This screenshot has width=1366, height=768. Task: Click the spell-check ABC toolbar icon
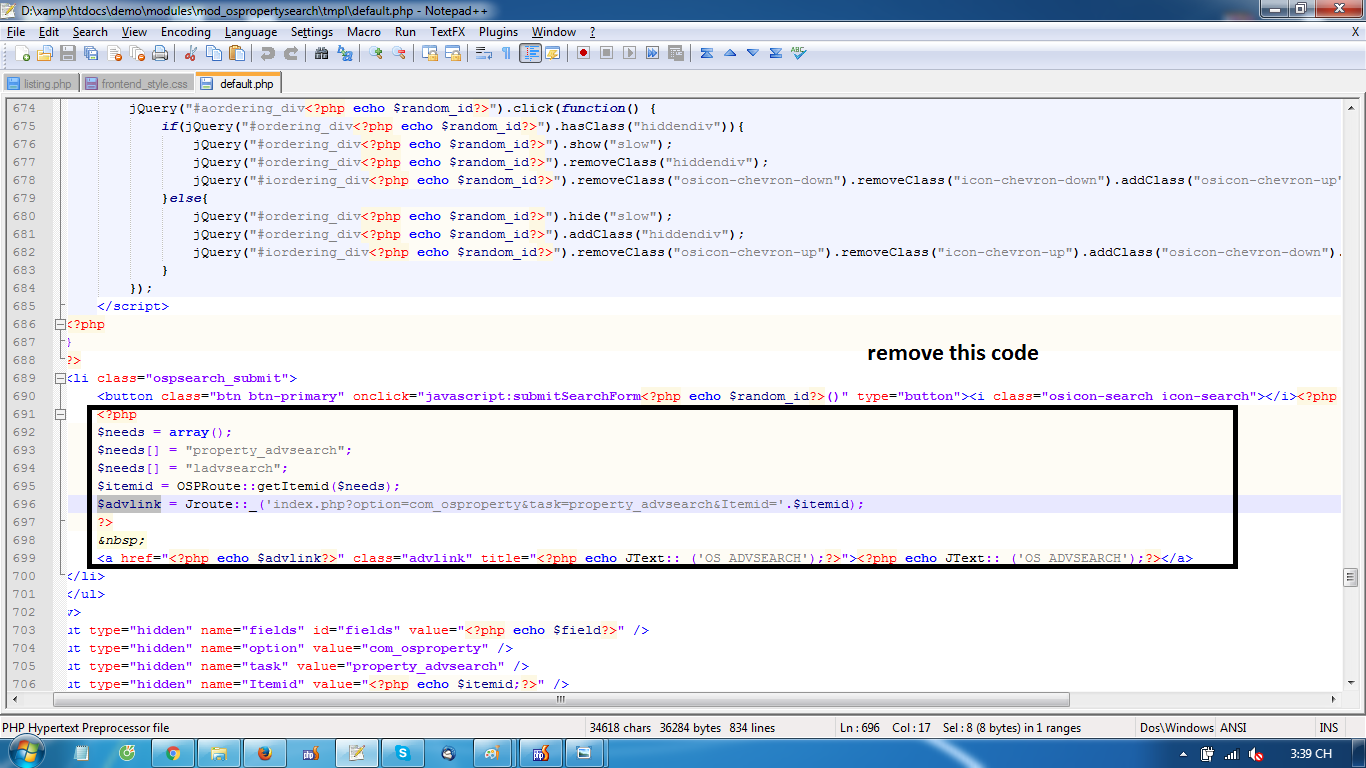click(x=799, y=53)
